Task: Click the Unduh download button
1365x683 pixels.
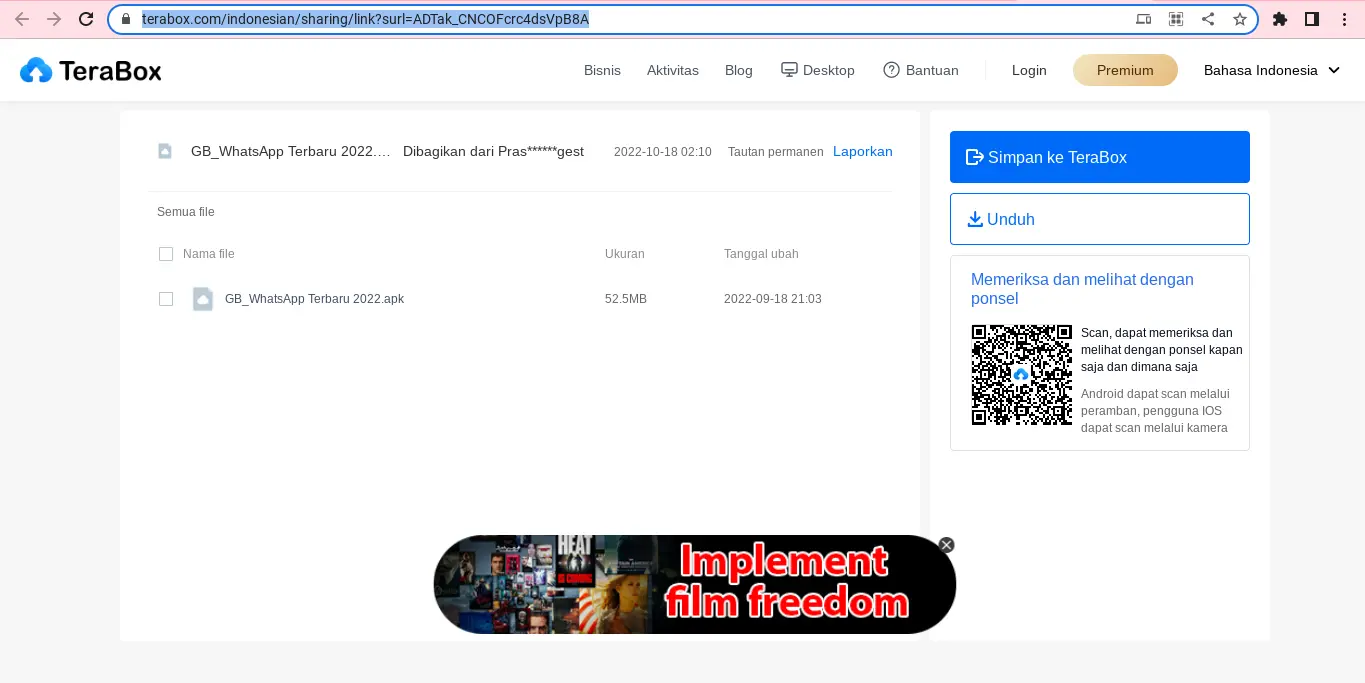Action: tap(1100, 219)
